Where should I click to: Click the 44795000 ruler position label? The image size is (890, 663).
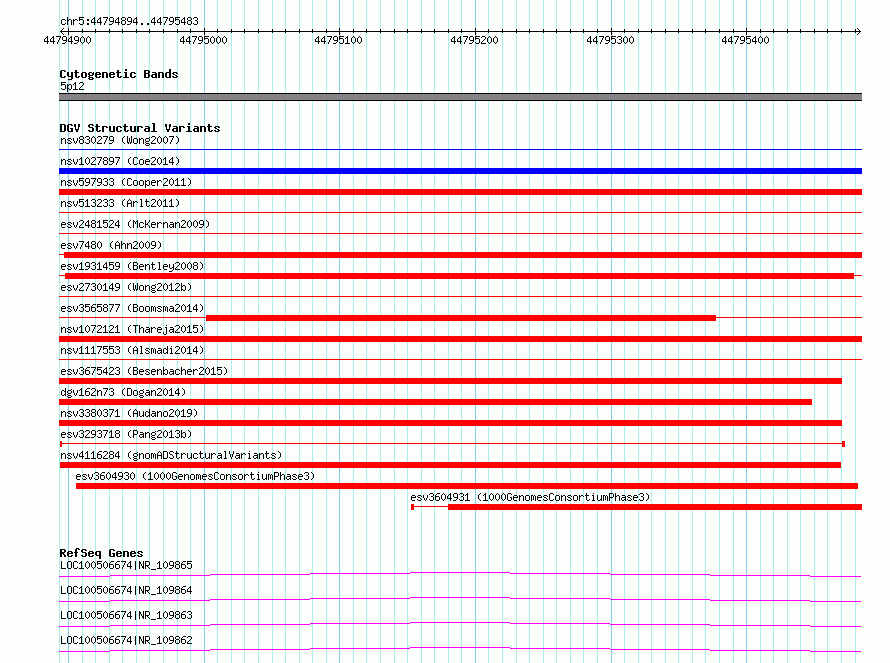(203, 40)
